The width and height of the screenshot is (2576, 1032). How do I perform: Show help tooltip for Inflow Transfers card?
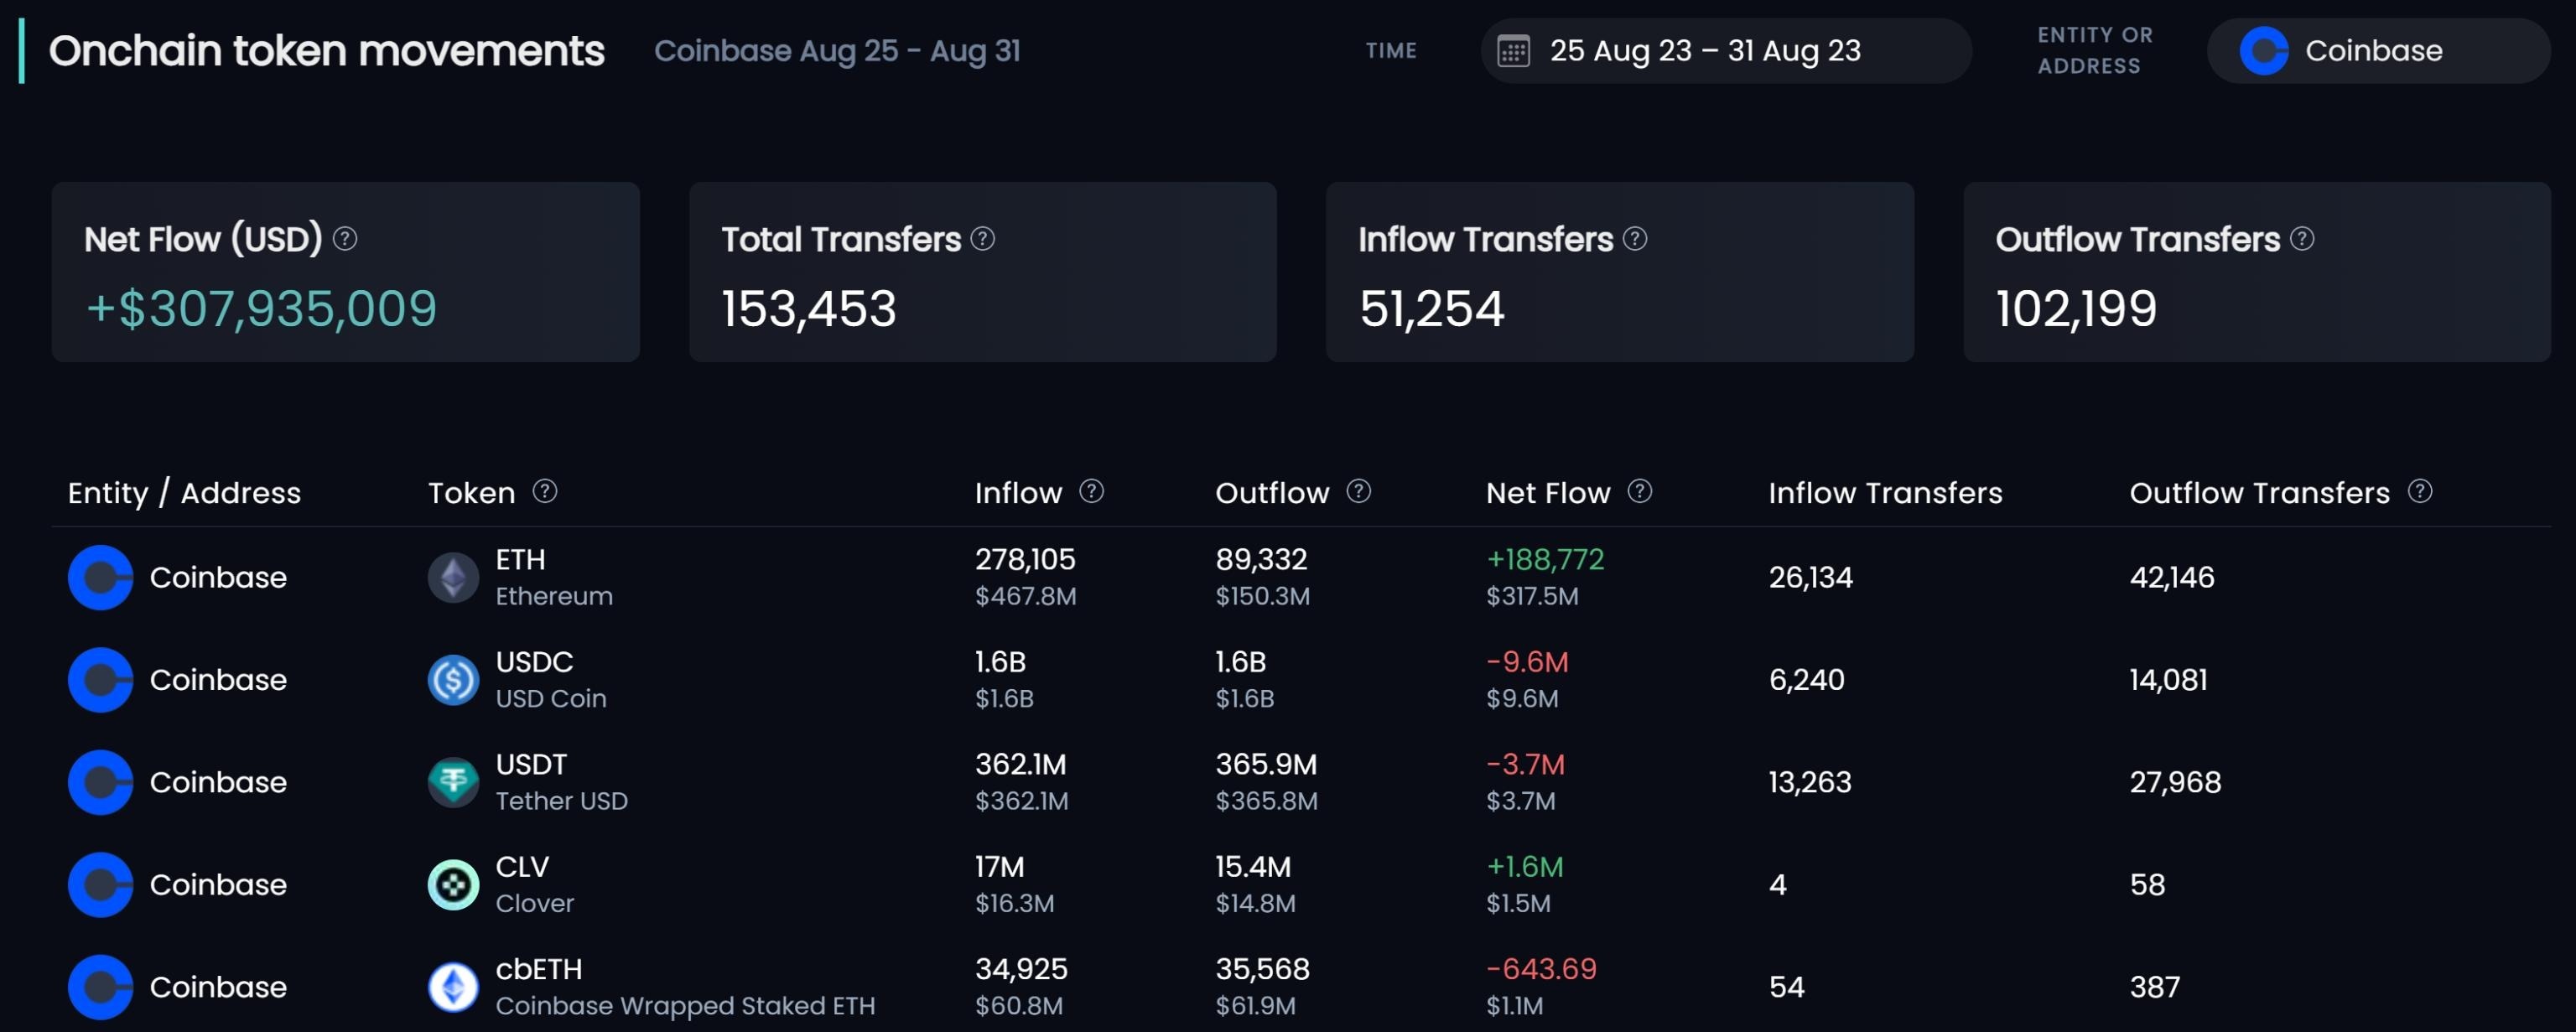(1635, 239)
